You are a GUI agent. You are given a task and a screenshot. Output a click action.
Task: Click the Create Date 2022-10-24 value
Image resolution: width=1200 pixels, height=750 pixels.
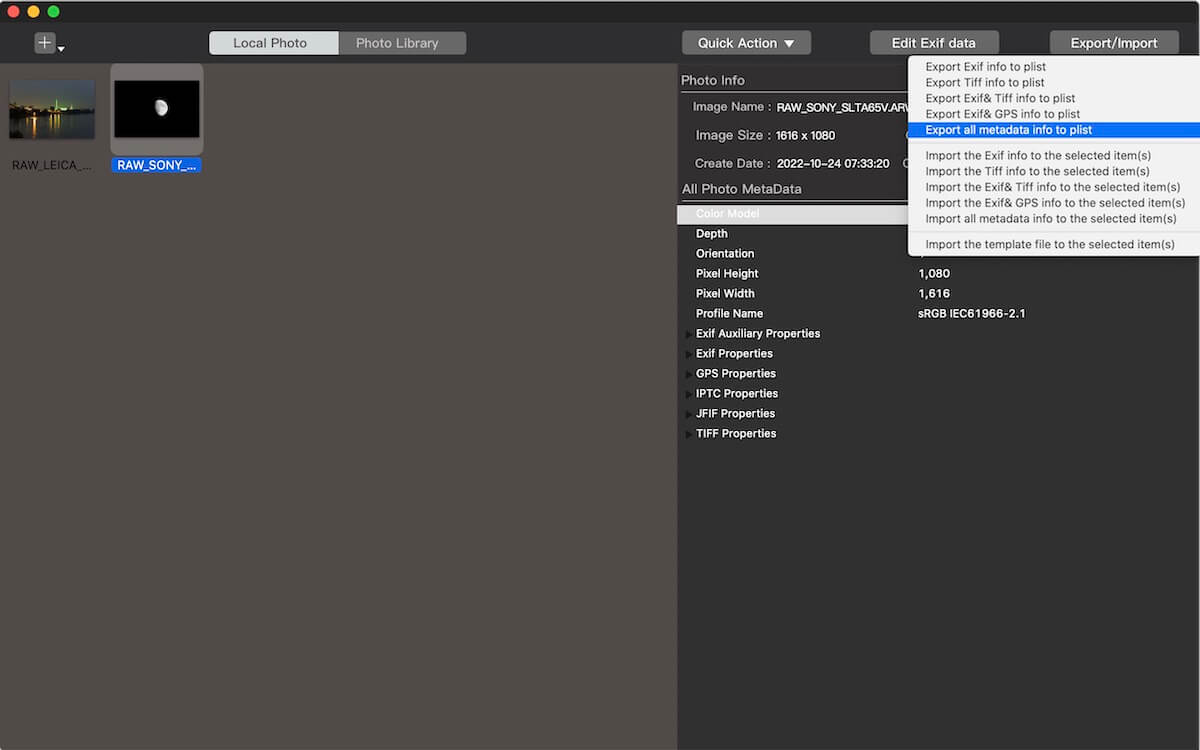point(833,163)
